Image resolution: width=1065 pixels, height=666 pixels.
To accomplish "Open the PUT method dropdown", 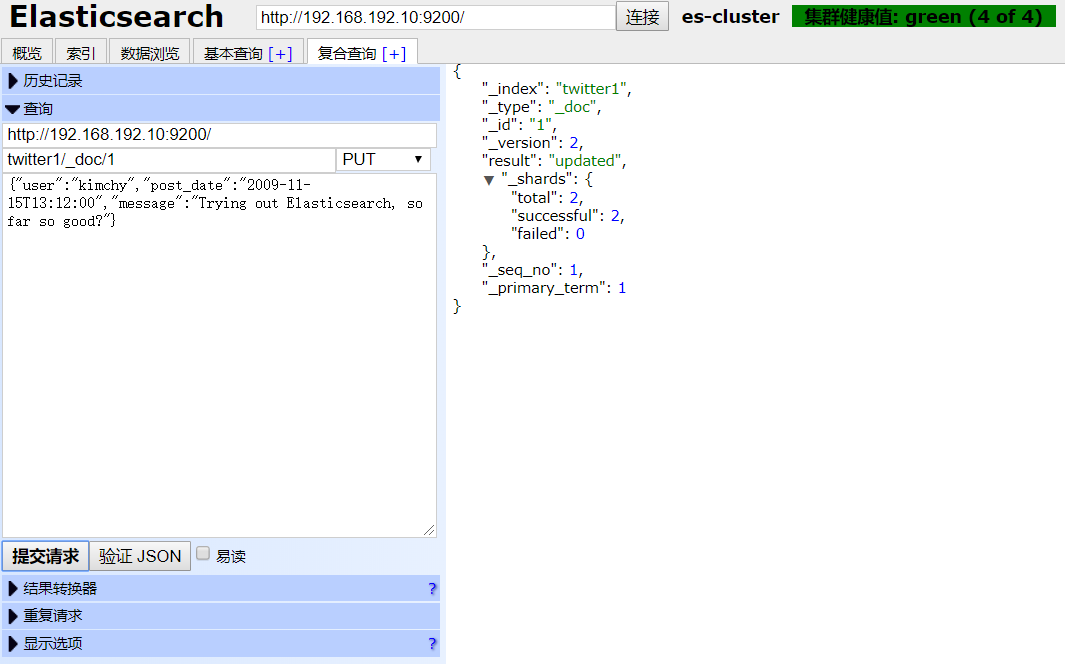I will click(383, 160).
